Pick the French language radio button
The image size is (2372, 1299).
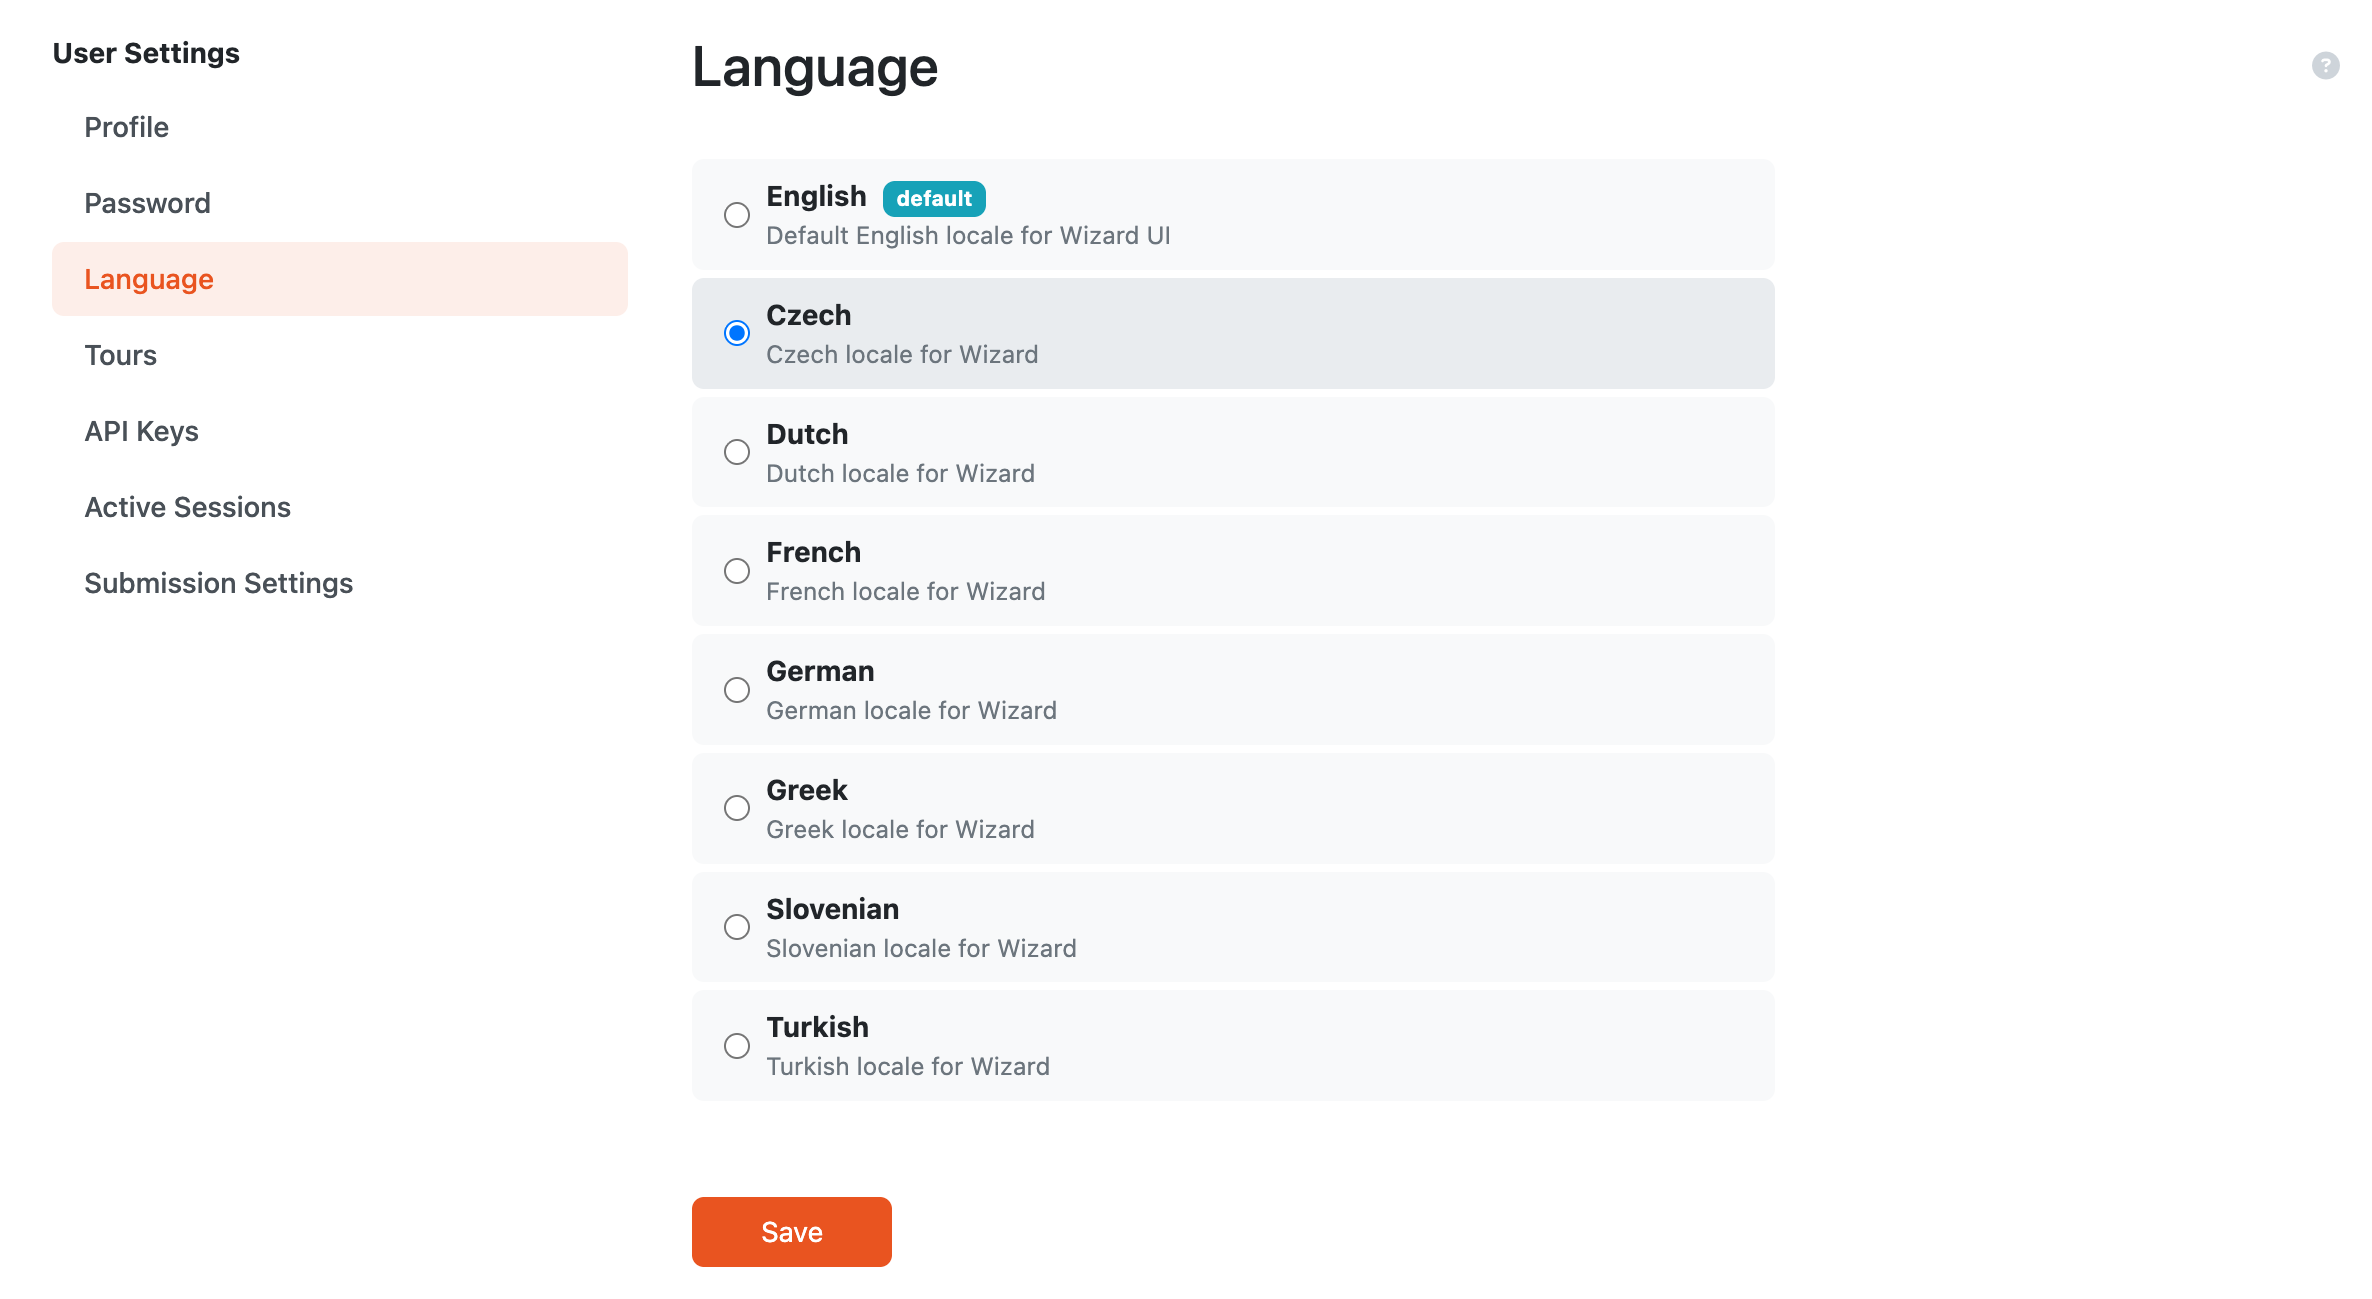point(737,571)
